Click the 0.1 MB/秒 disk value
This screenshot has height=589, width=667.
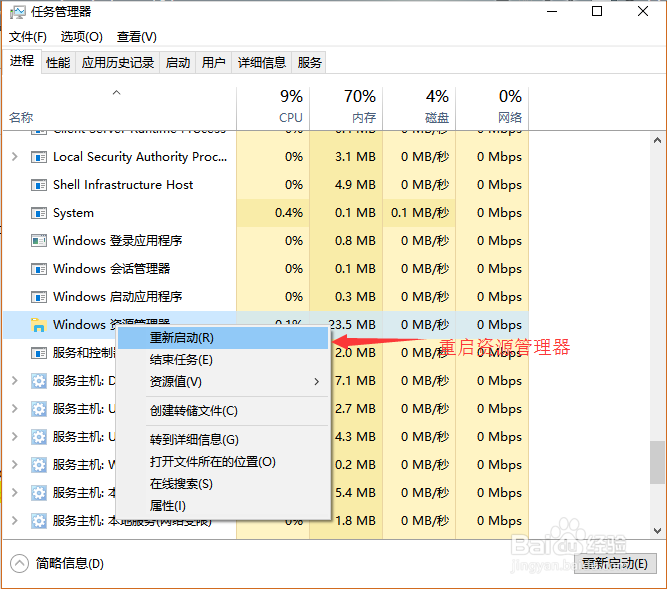[420, 213]
